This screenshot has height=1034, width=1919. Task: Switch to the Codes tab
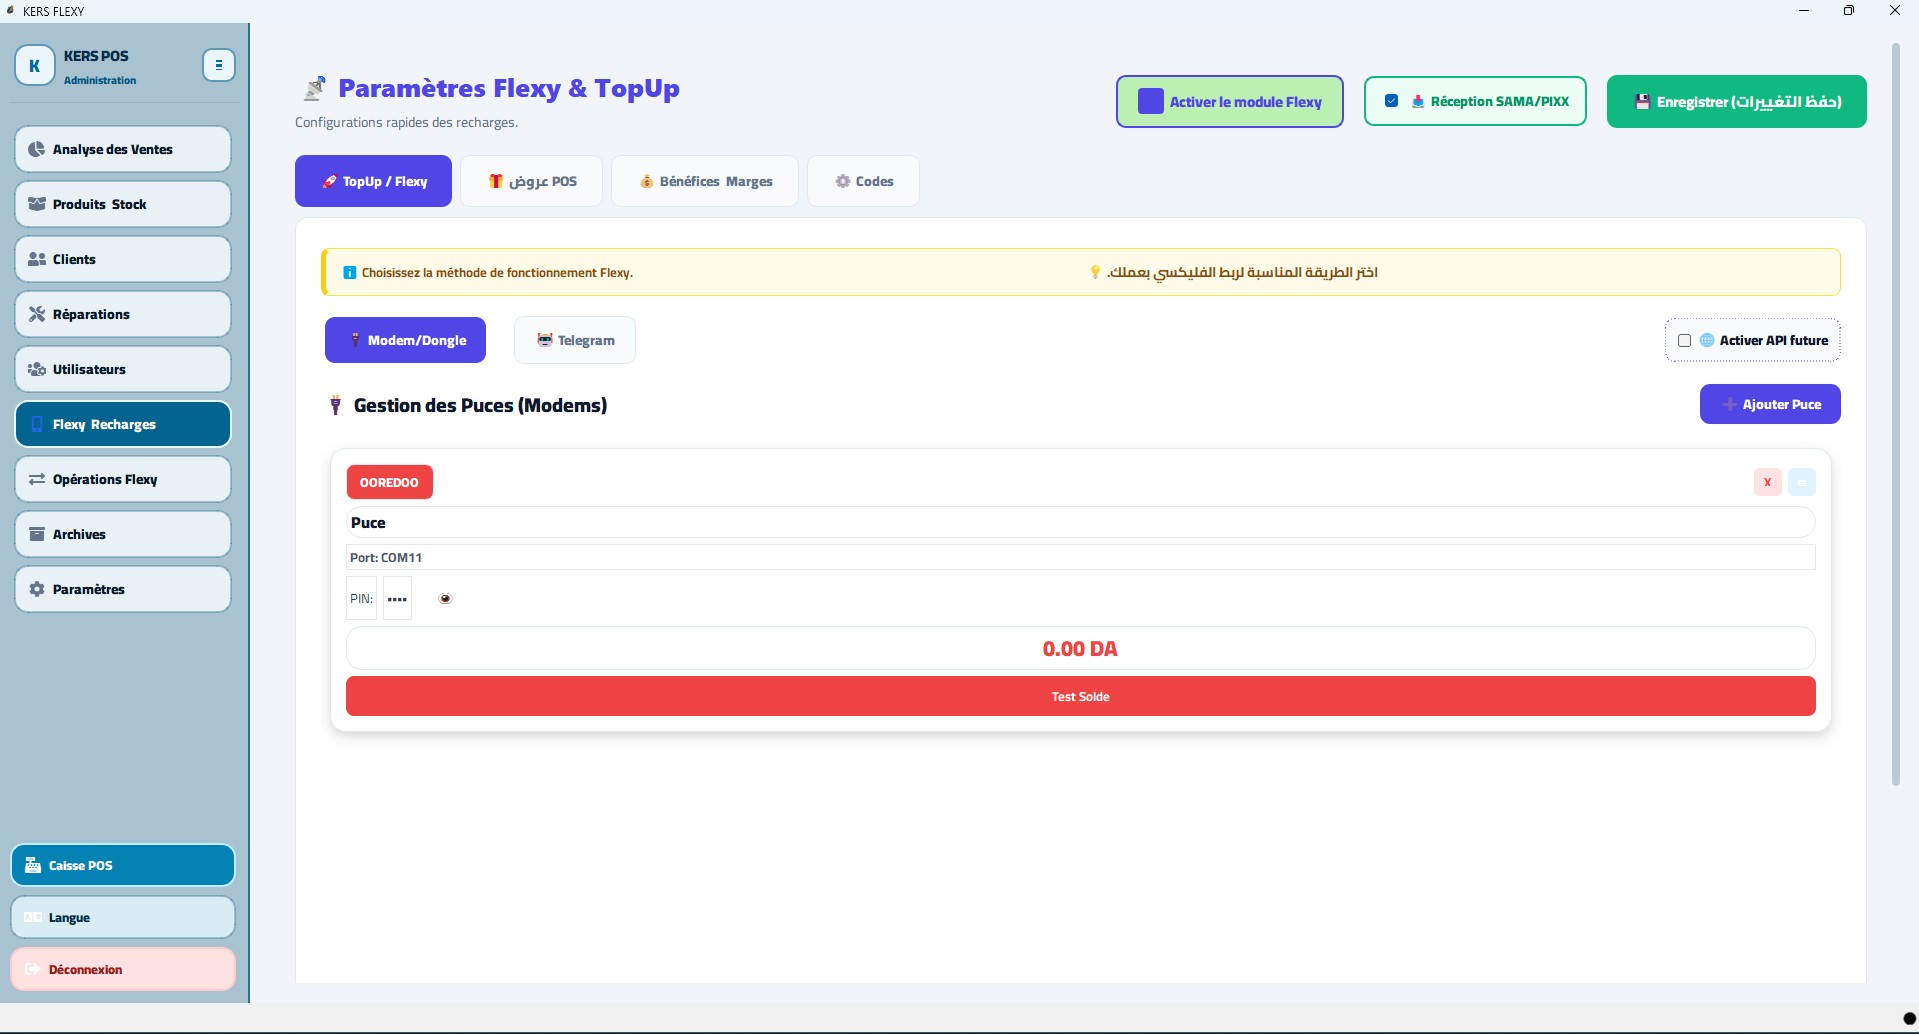pos(863,181)
